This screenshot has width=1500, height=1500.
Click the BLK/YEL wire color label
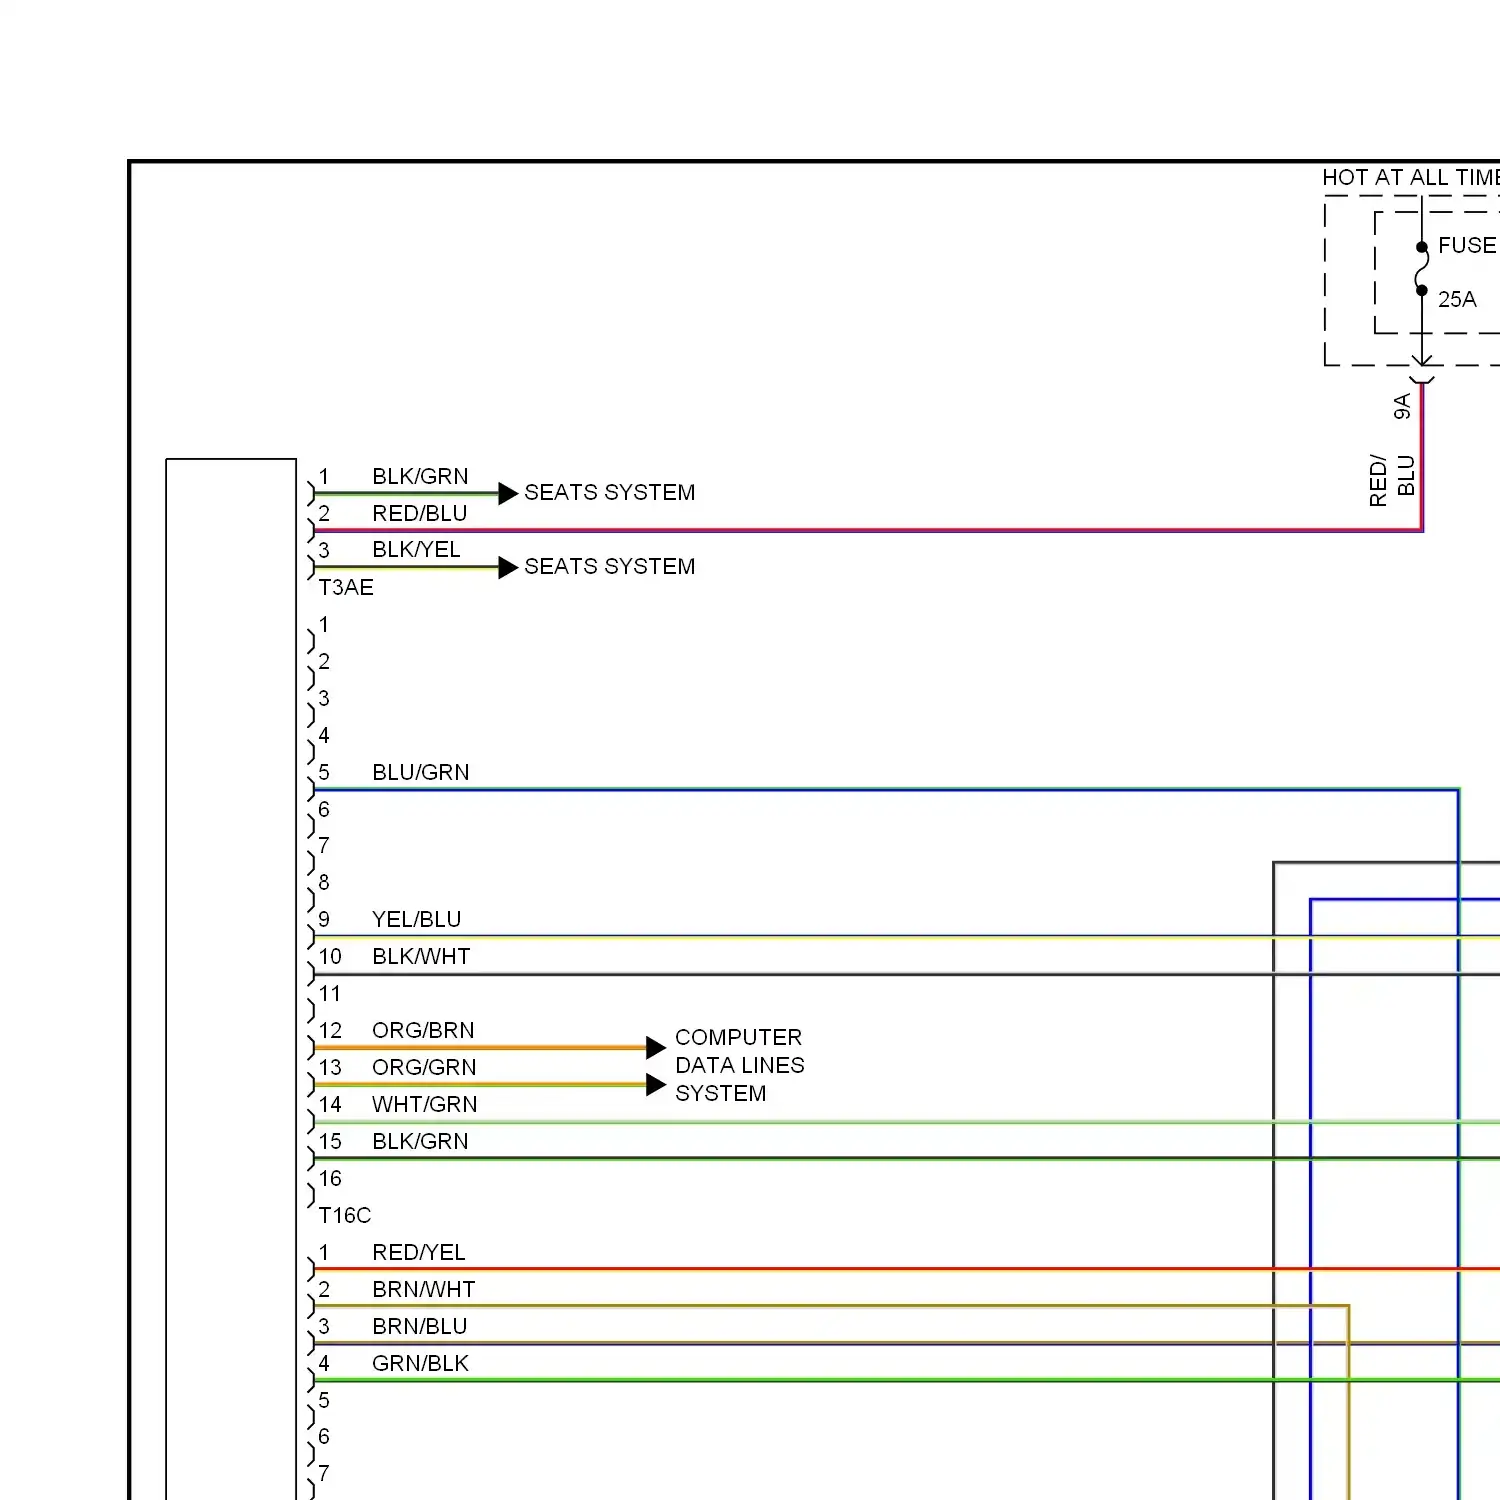416,549
